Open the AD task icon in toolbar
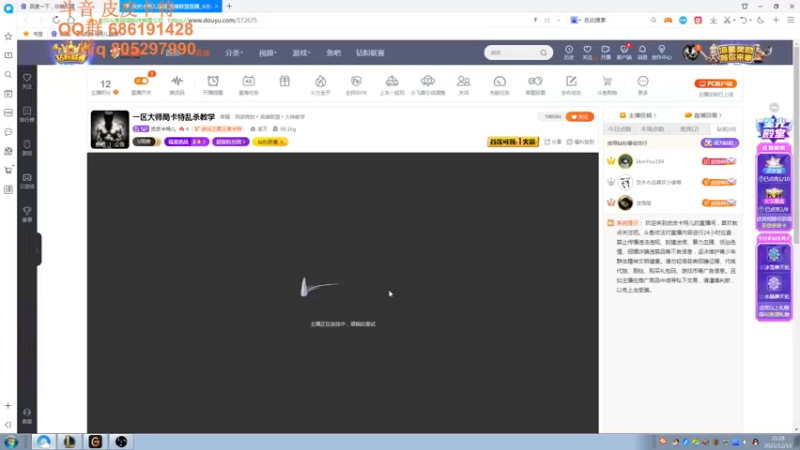800x450 pixels. pos(248,81)
